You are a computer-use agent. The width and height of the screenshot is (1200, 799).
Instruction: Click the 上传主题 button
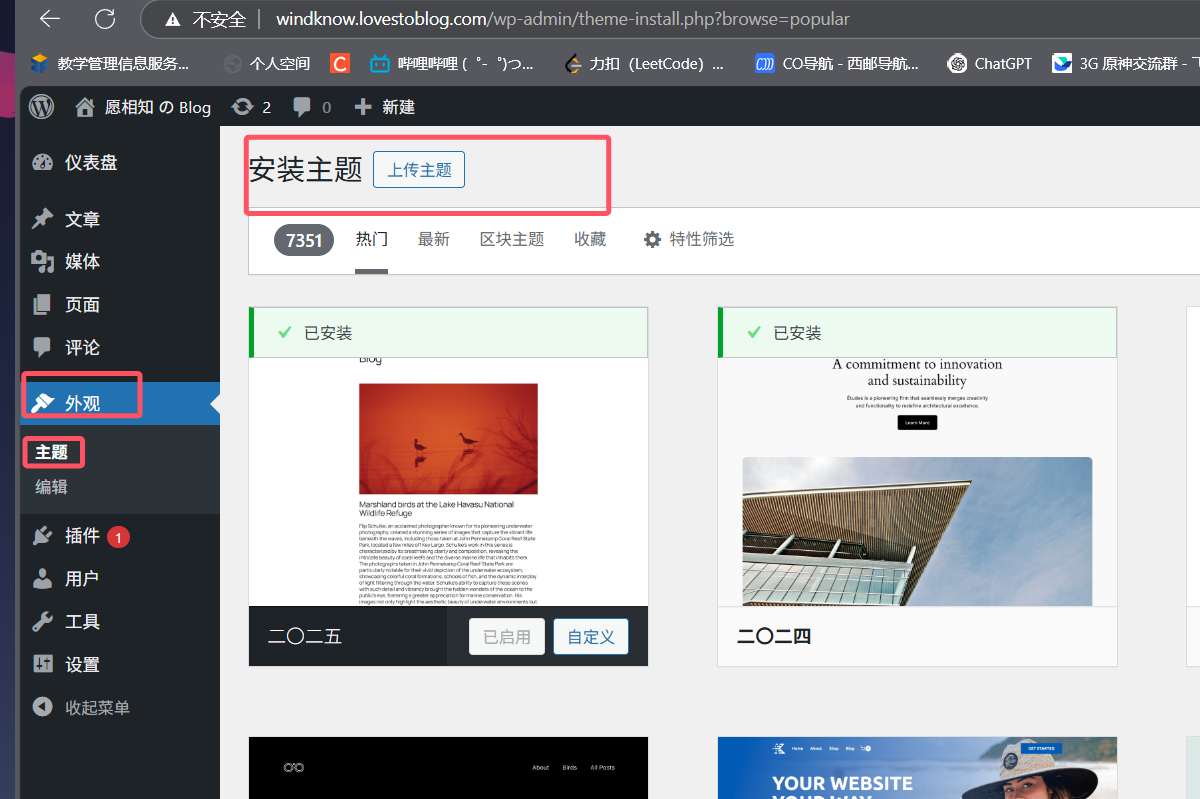coord(419,170)
